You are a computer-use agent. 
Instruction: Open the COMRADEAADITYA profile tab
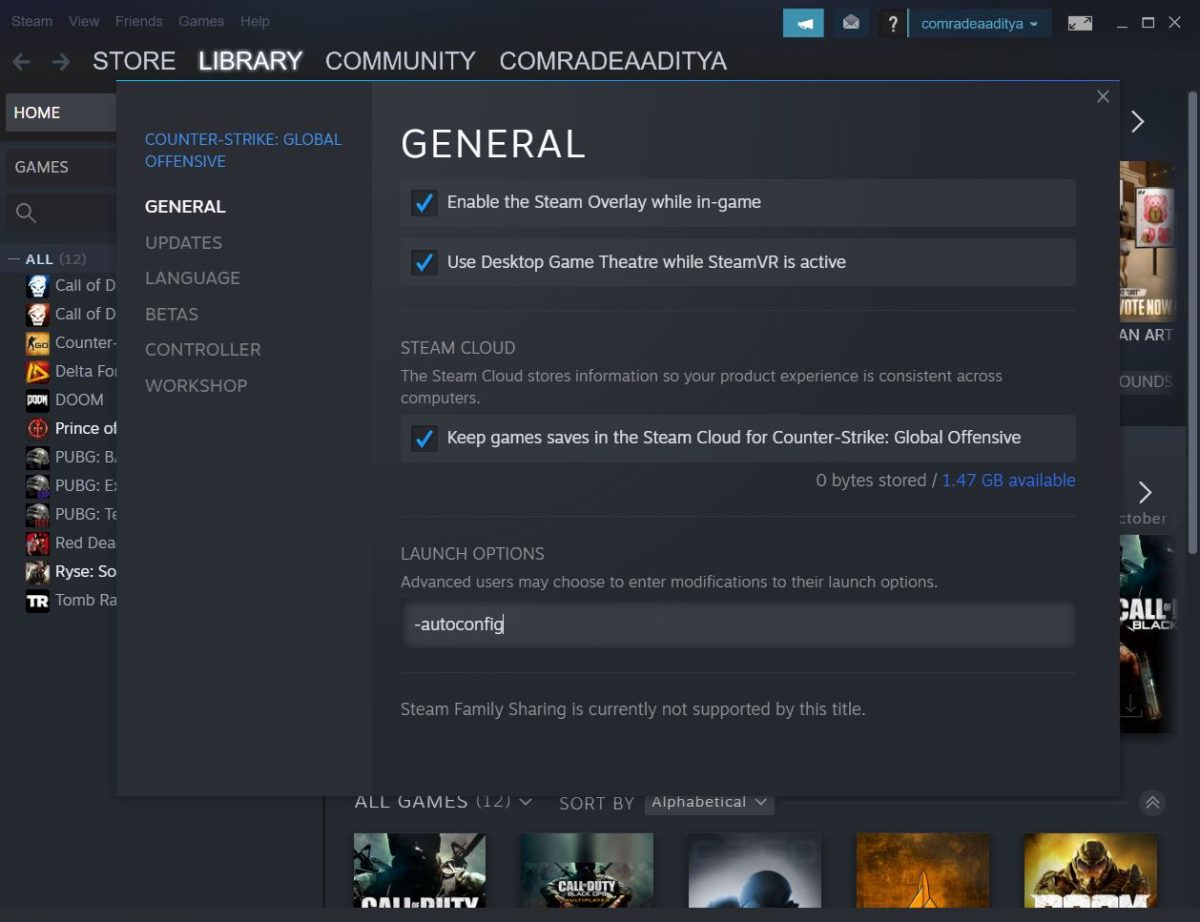pyautogui.click(x=613, y=61)
